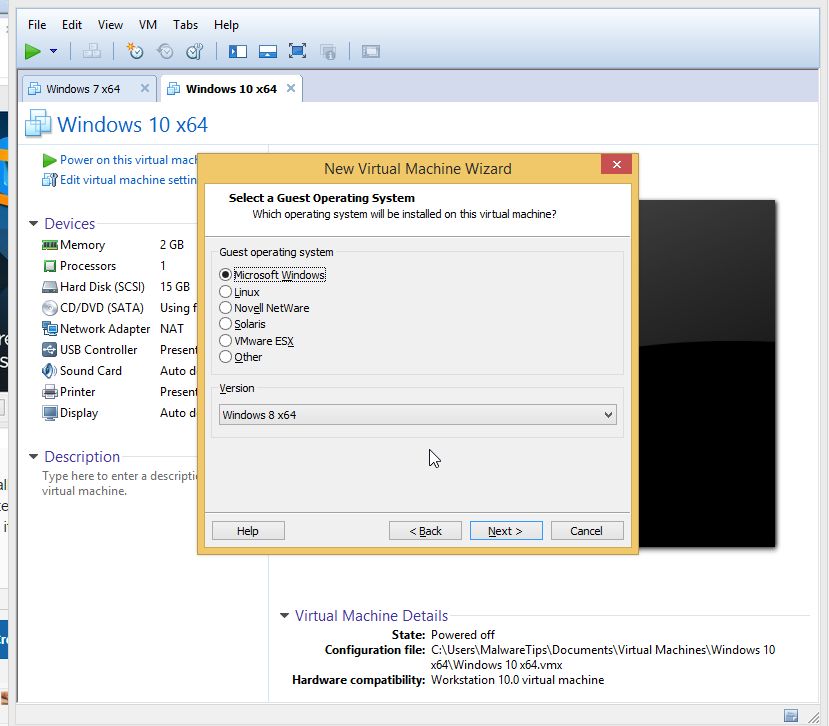Viewport: 829px width, 726px height.
Task: Open the Help menu
Action: (226, 25)
